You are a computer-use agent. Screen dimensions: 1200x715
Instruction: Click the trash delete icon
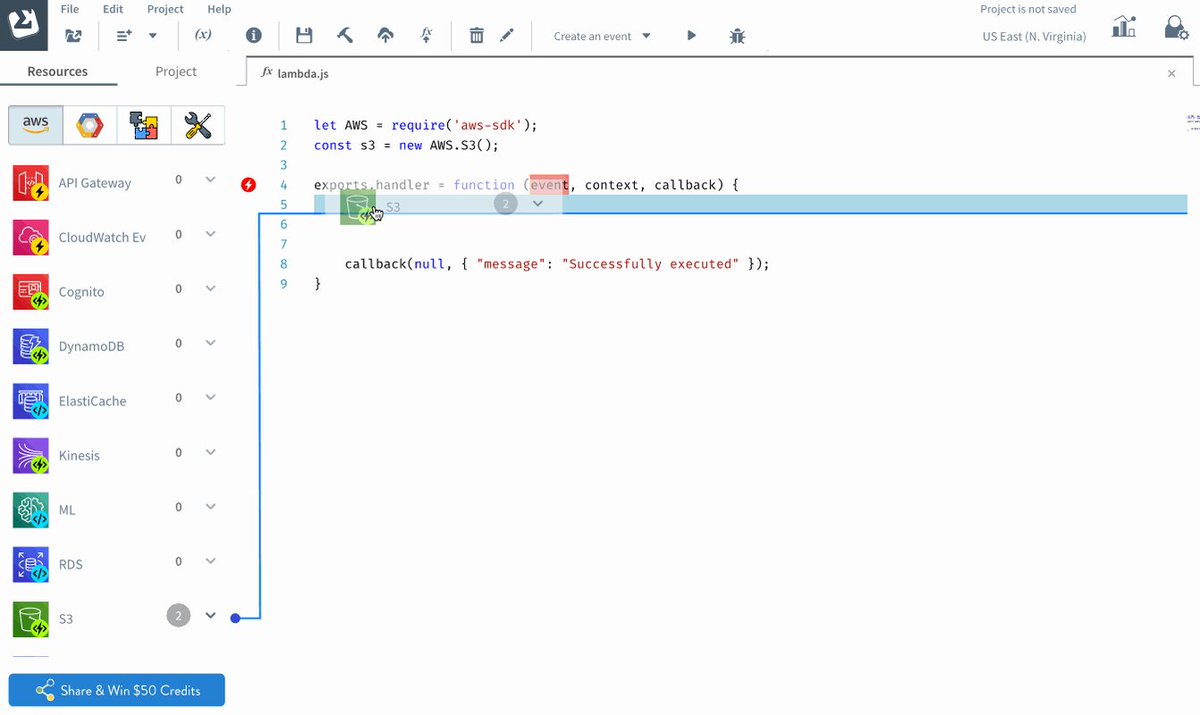click(477, 36)
